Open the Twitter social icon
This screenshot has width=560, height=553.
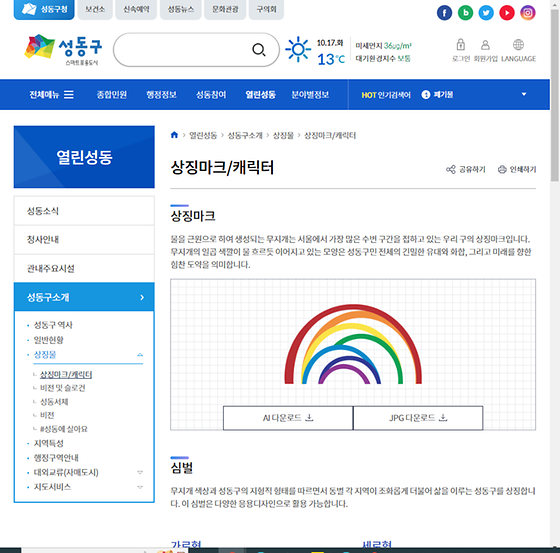point(486,13)
